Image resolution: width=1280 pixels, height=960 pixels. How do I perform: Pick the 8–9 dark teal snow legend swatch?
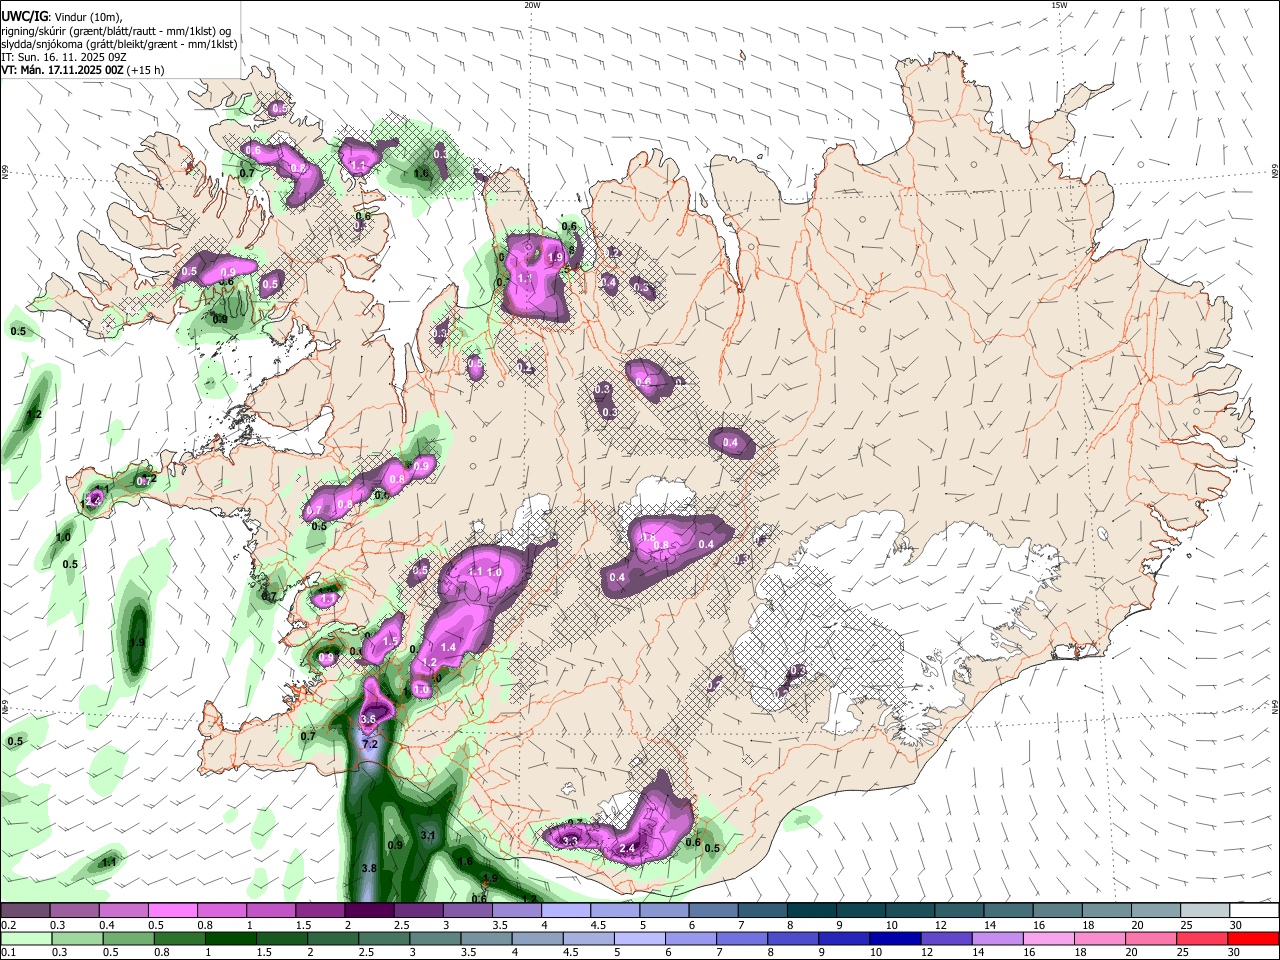(x=812, y=910)
